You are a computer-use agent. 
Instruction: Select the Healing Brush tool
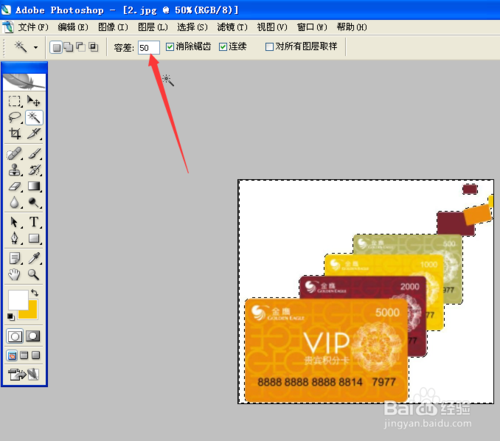(x=14, y=154)
